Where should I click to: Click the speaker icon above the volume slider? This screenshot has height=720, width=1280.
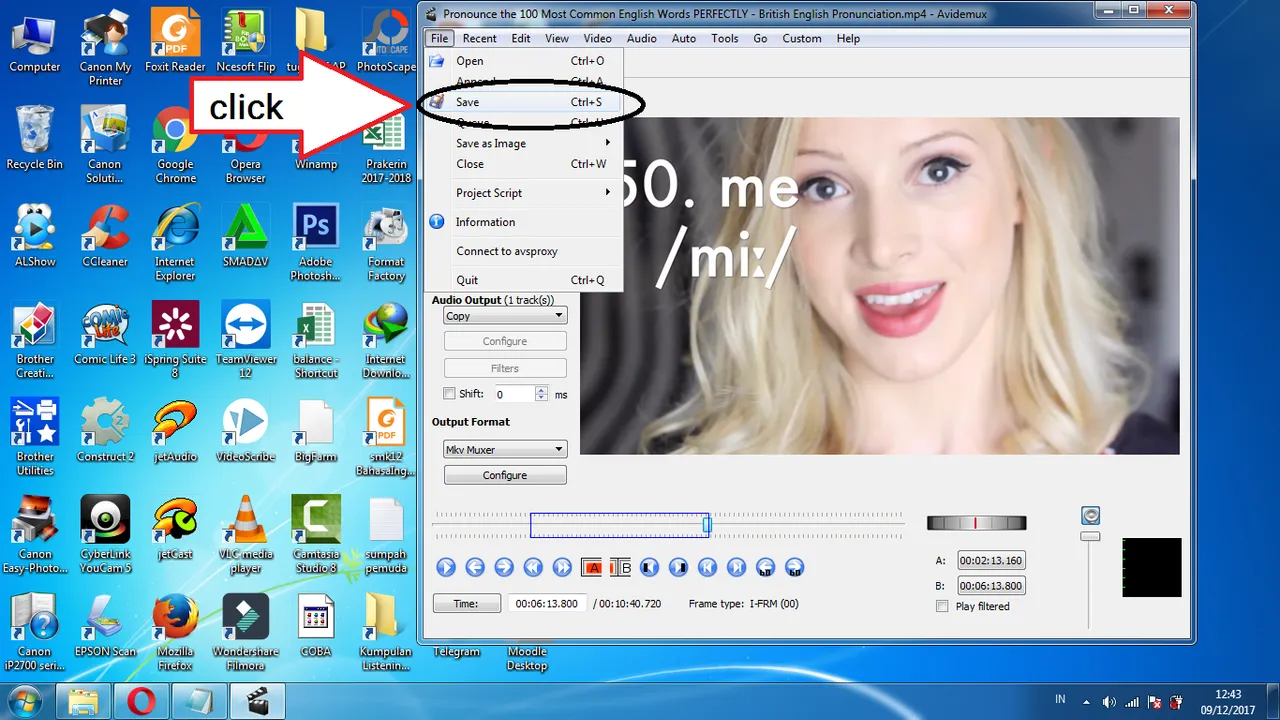pyautogui.click(x=1091, y=516)
